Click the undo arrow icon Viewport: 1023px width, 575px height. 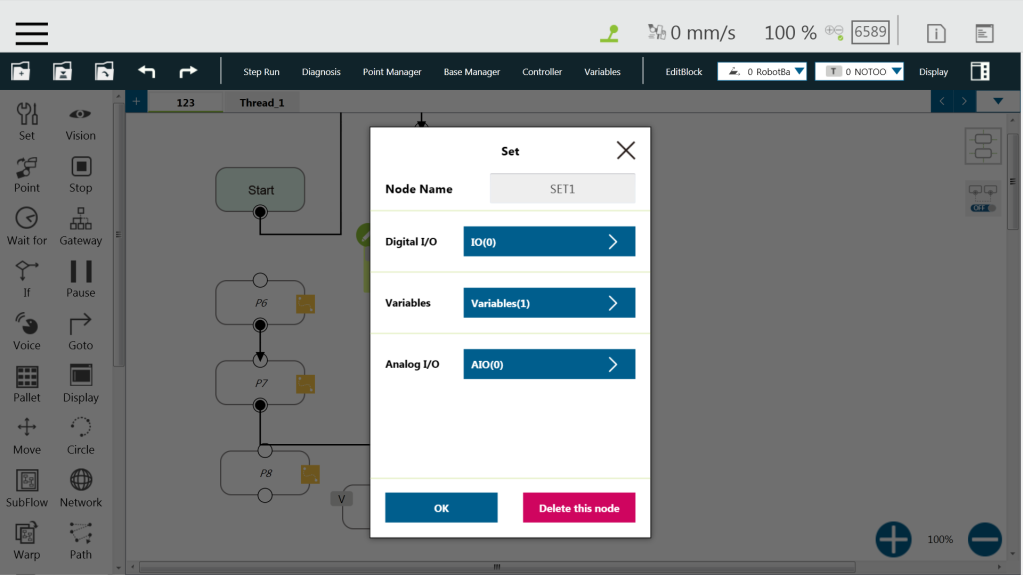pos(146,72)
